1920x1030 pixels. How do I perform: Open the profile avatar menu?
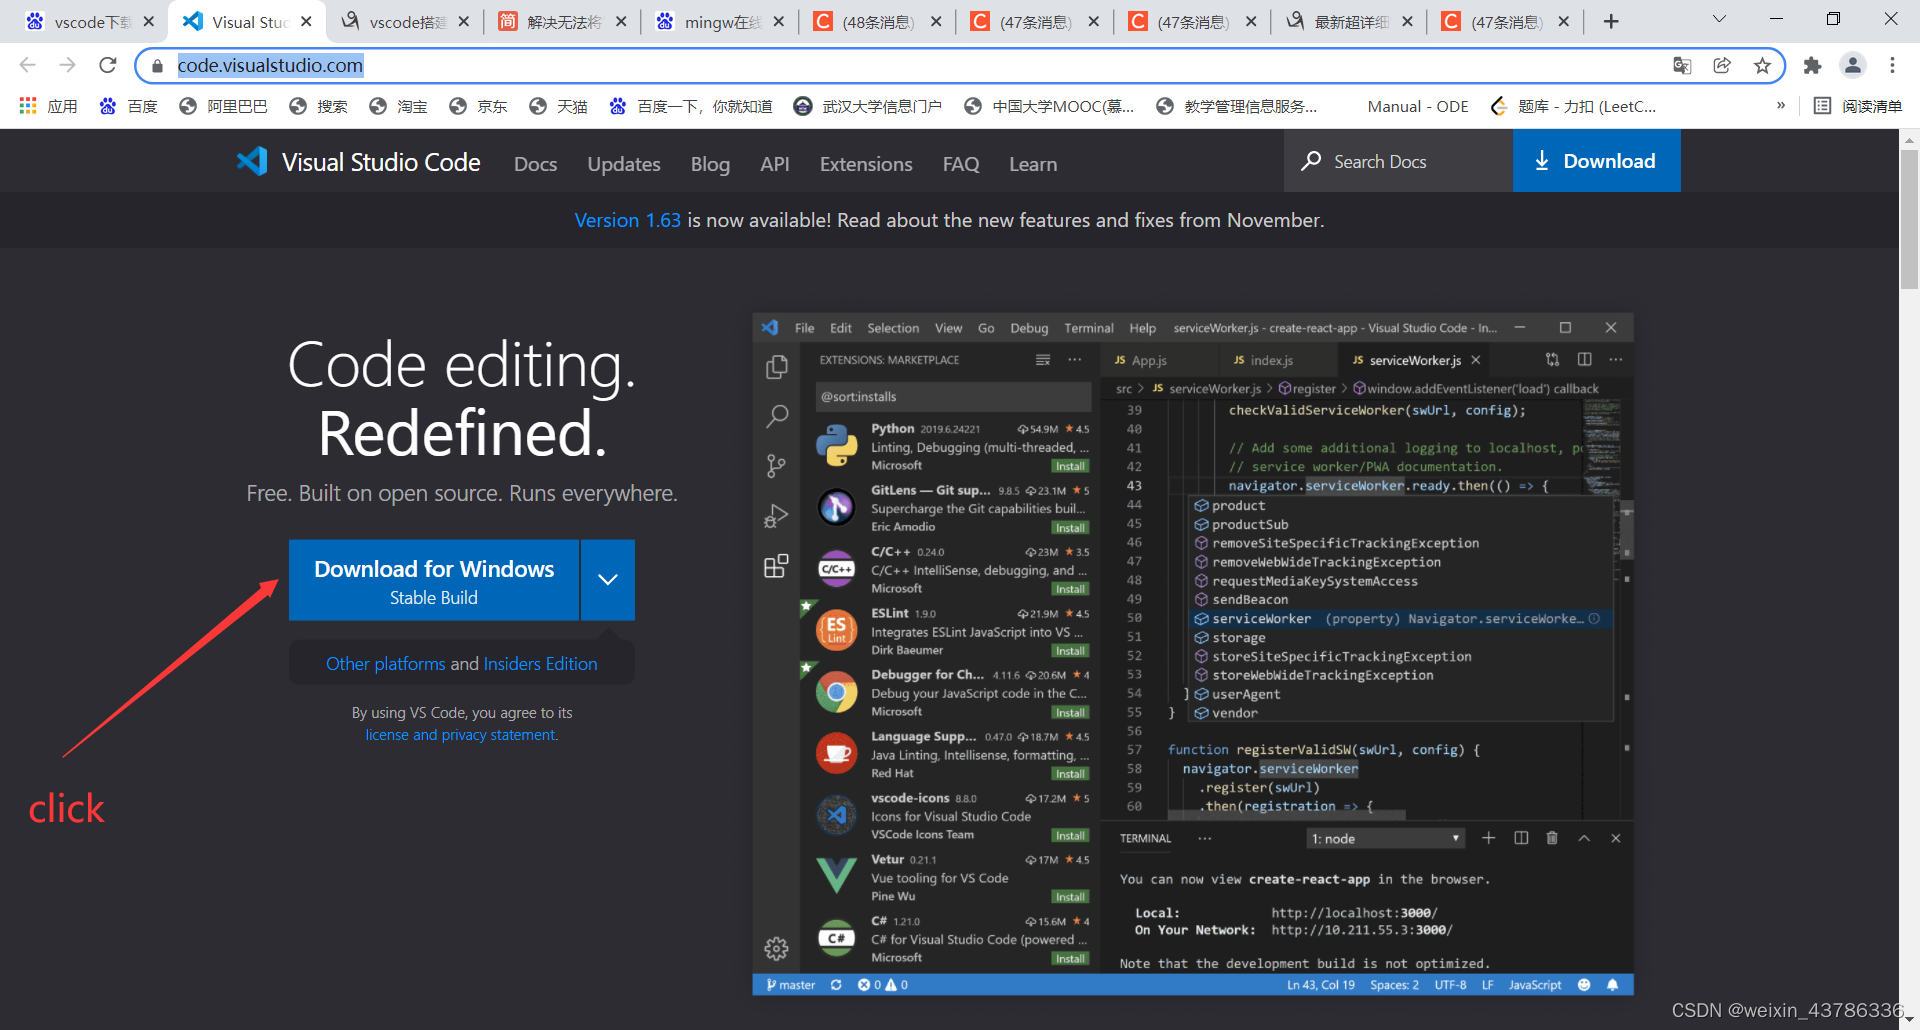pyautogui.click(x=1853, y=65)
